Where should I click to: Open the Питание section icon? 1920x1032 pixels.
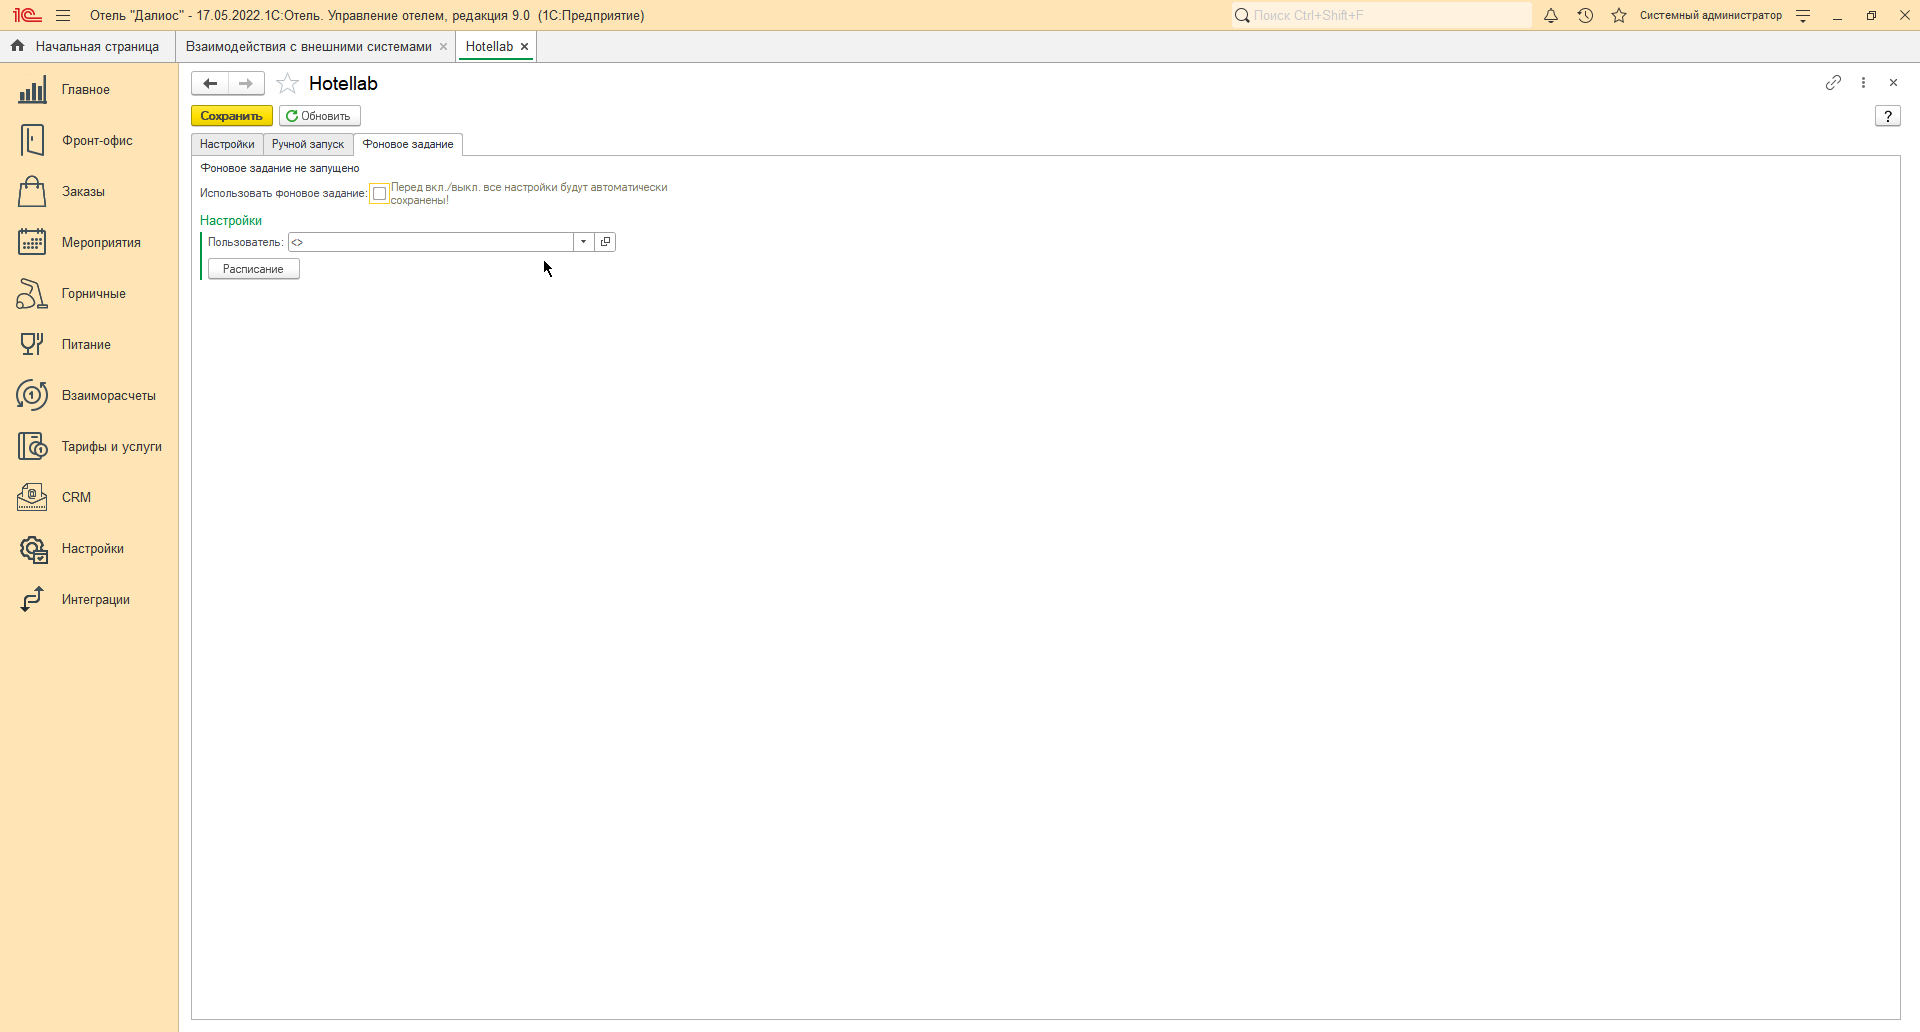pyautogui.click(x=32, y=345)
